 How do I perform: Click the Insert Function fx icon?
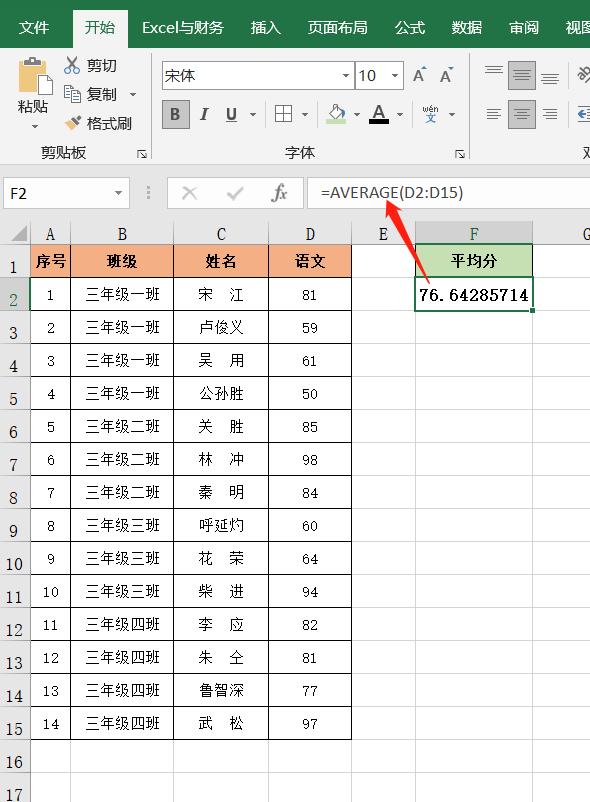point(279,193)
